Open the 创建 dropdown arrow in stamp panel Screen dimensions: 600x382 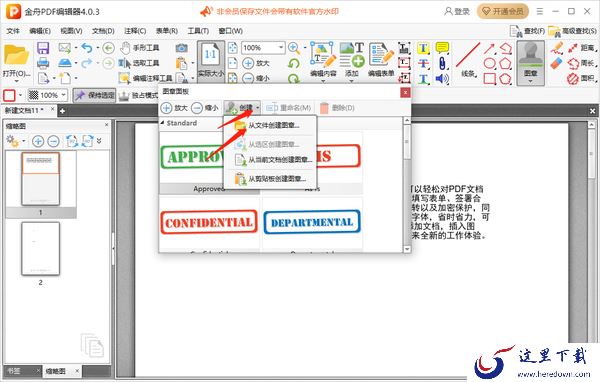pos(258,108)
